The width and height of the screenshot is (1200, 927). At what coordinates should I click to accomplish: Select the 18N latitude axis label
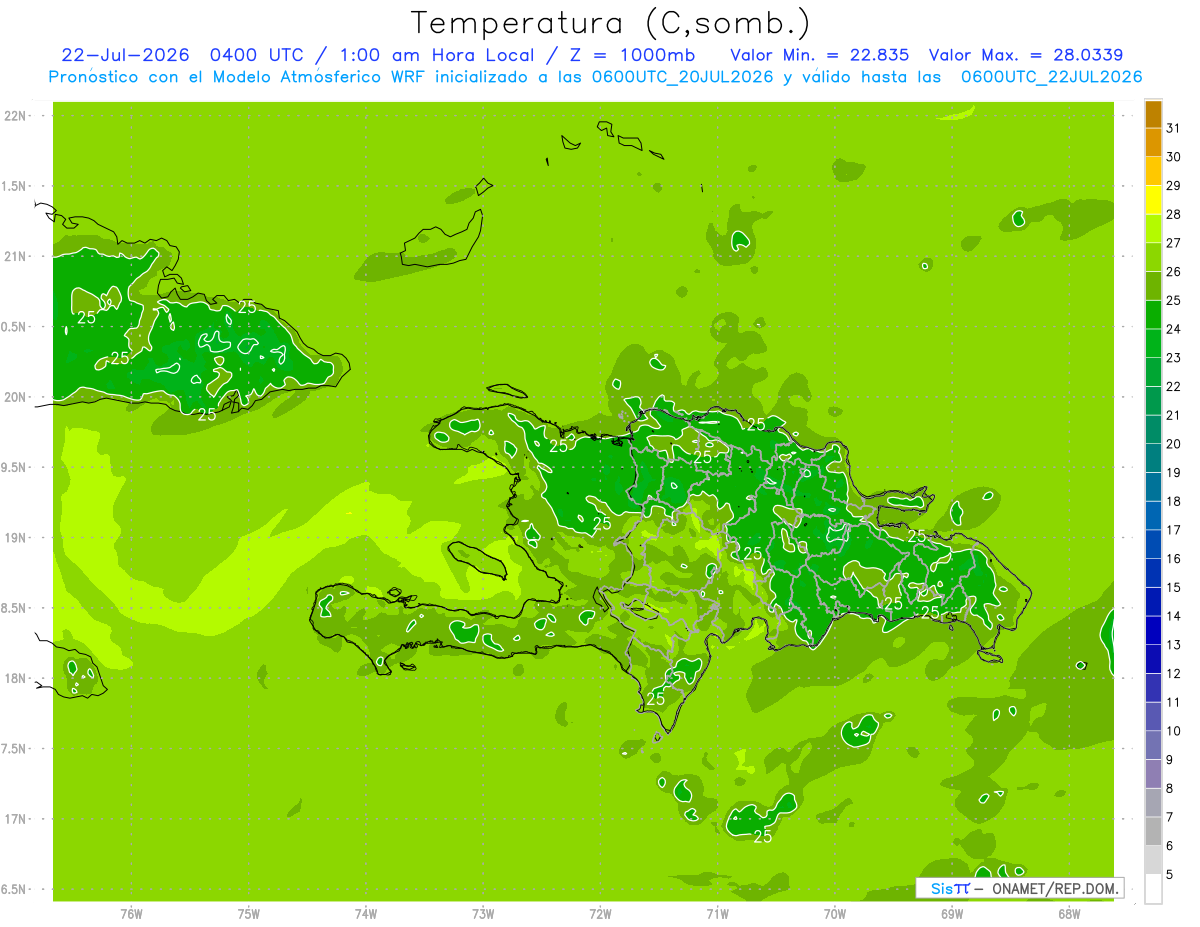point(14,678)
